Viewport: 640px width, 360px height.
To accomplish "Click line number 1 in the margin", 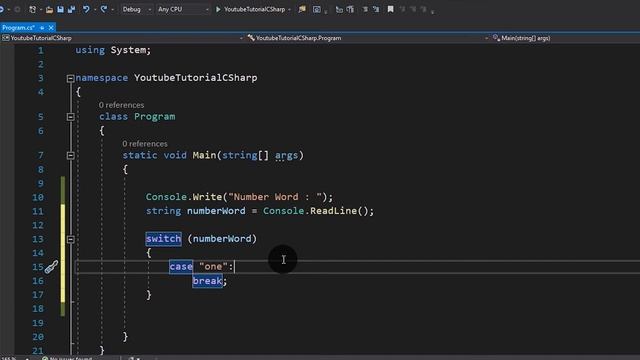I will click(x=40, y=51).
